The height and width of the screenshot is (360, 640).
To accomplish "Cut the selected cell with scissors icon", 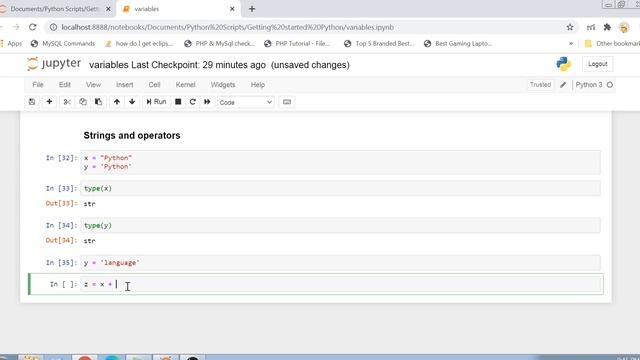I will coord(67,102).
